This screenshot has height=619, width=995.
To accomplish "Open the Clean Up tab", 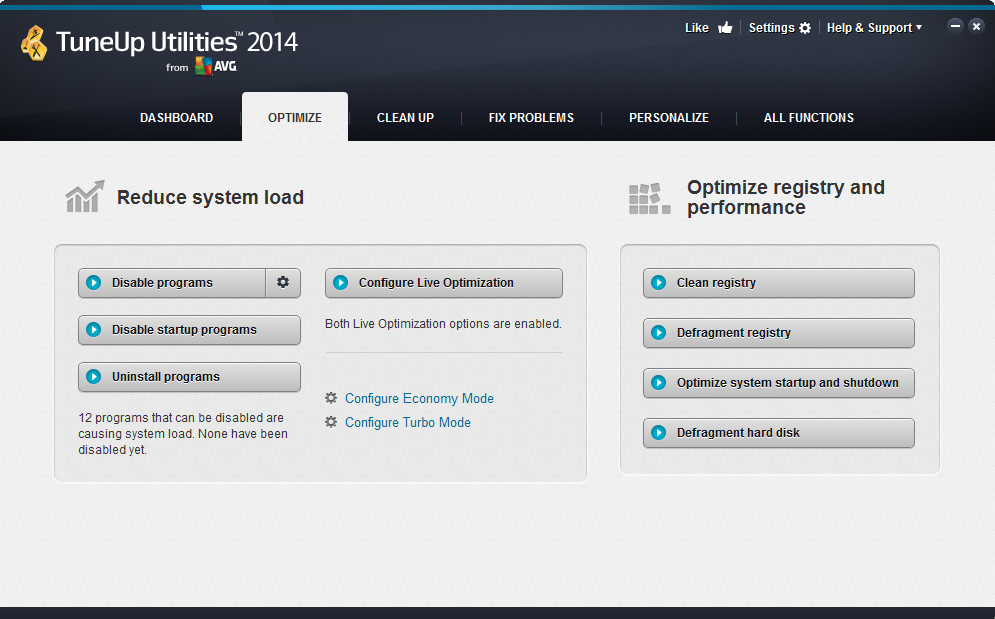I will 405,117.
